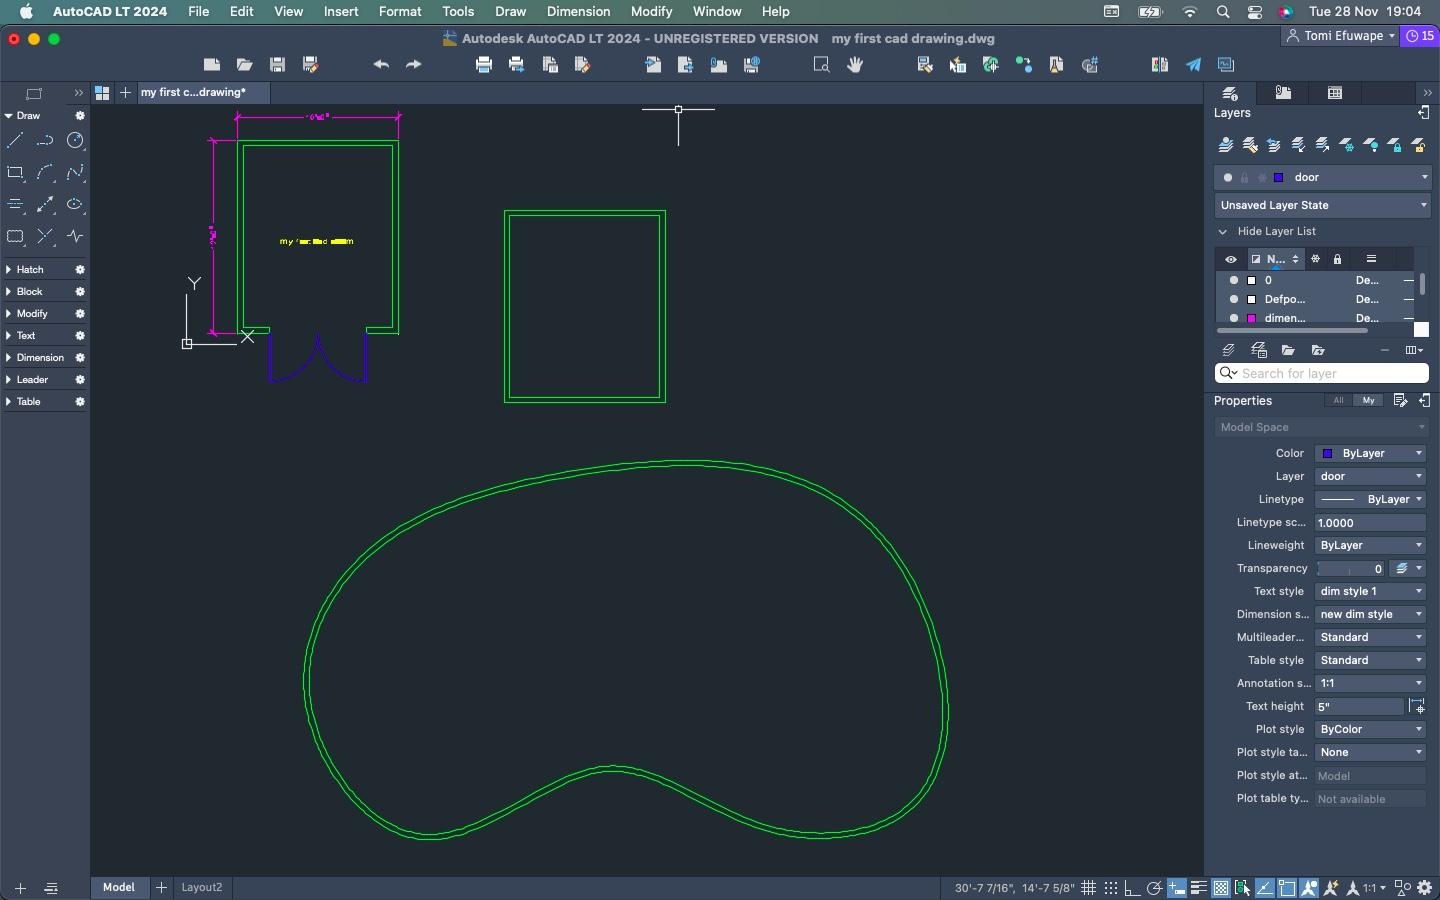The height and width of the screenshot is (900, 1440).
Task: Activate the Pan hand tool
Action: (855, 65)
